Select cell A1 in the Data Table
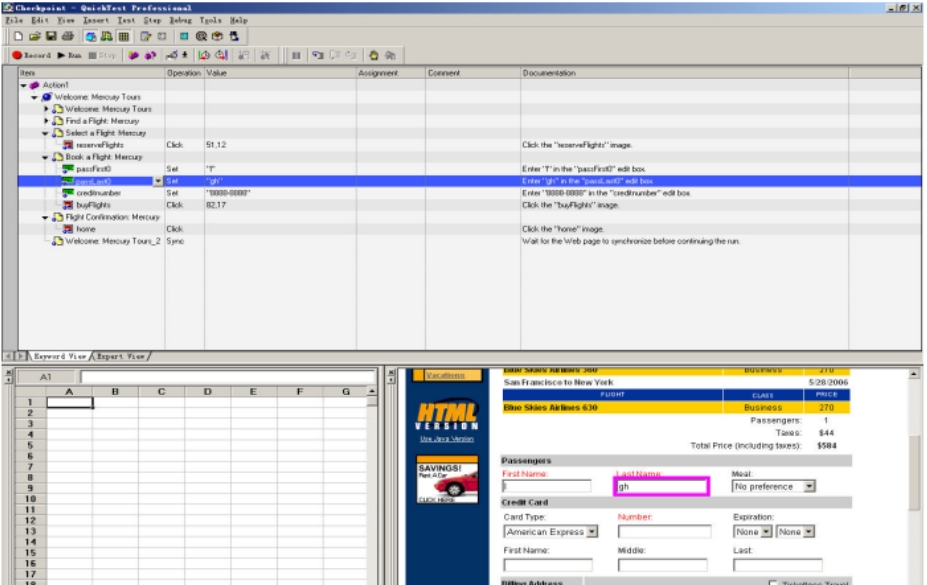 (69, 402)
